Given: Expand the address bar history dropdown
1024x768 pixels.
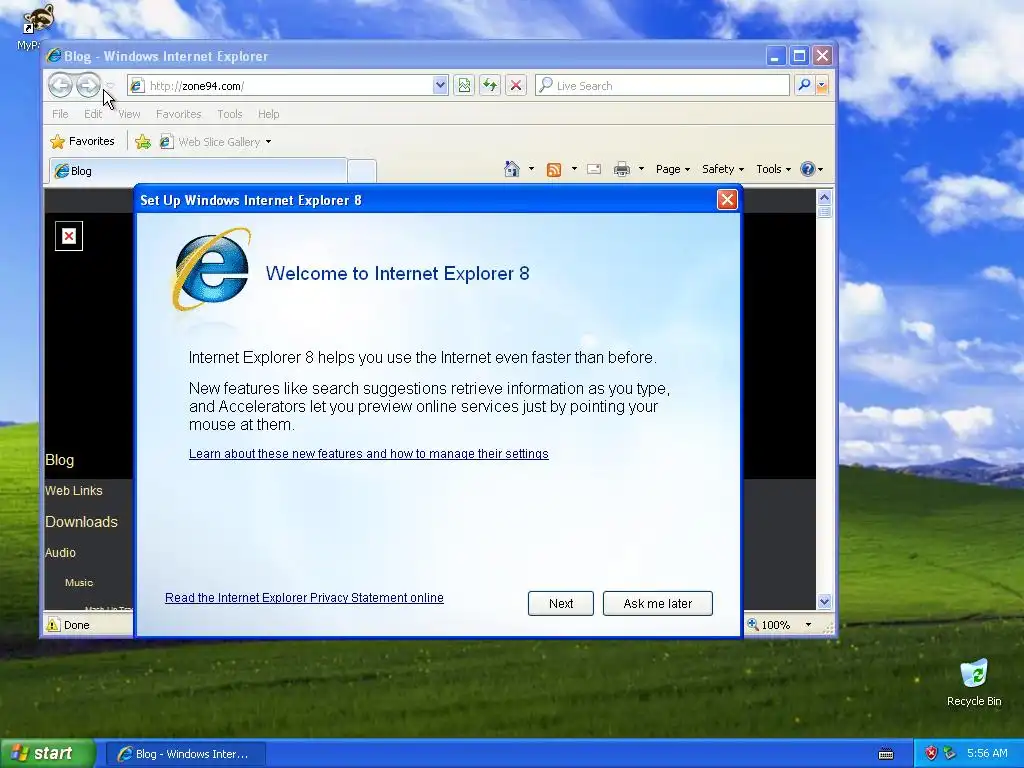Looking at the screenshot, I should pos(440,85).
